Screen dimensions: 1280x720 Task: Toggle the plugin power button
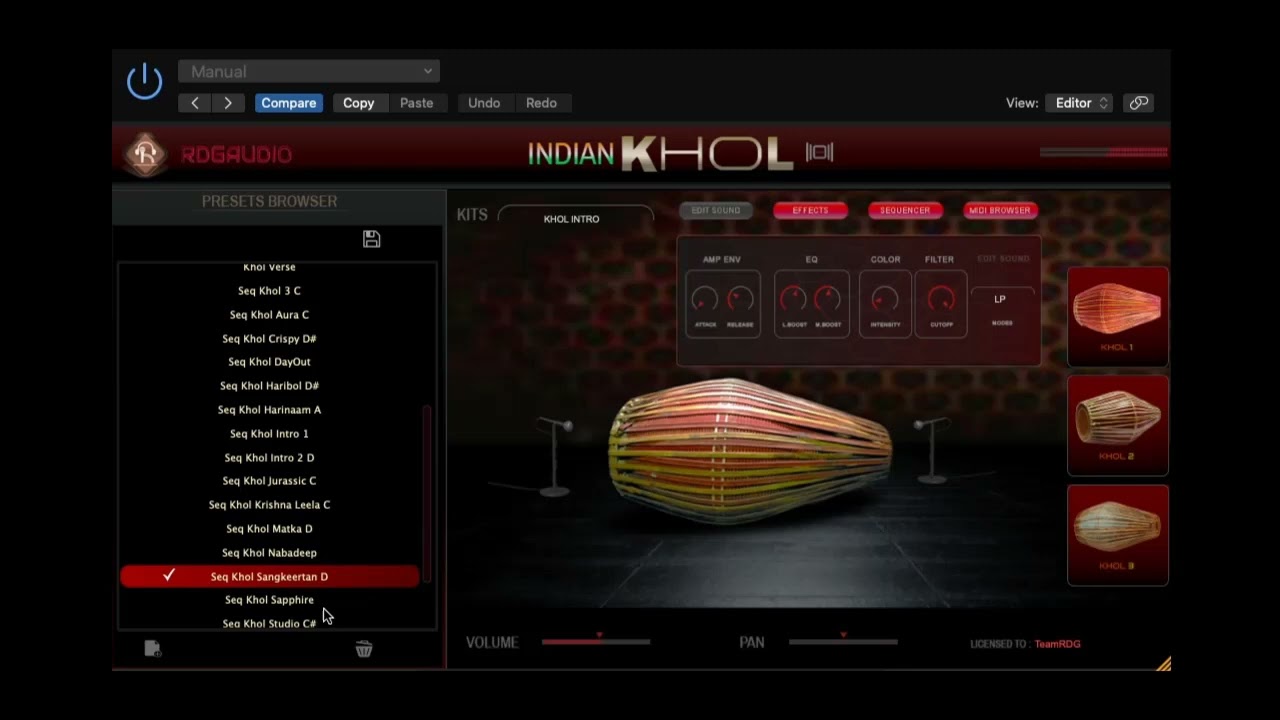tap(145, 81)
